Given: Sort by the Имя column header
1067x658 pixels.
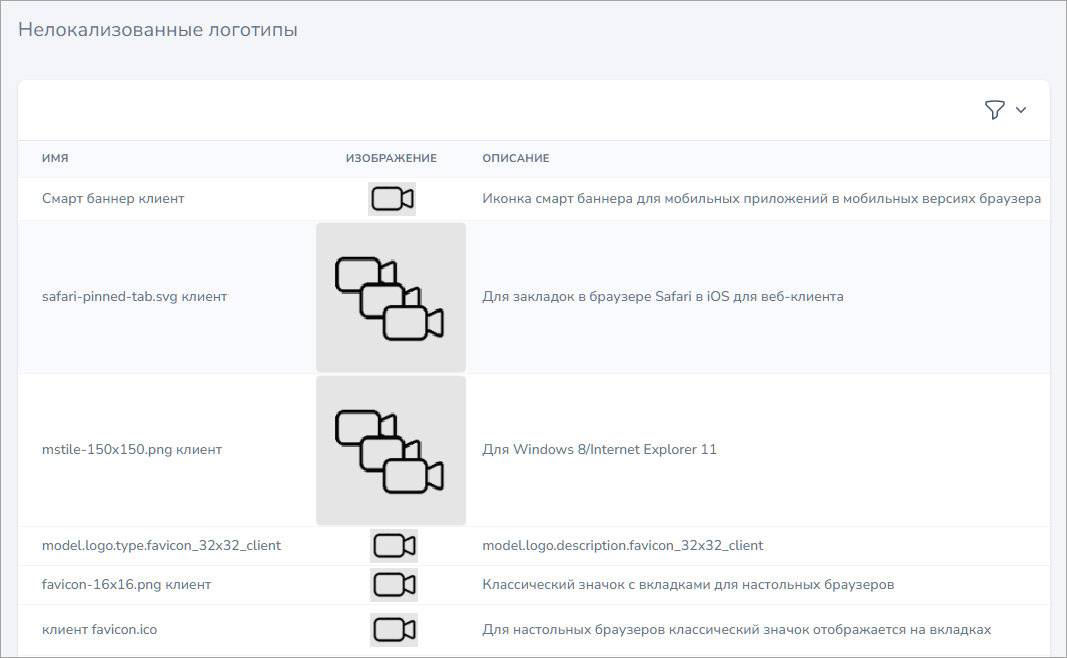Looking at the screenshot, I should coord(55,159).
